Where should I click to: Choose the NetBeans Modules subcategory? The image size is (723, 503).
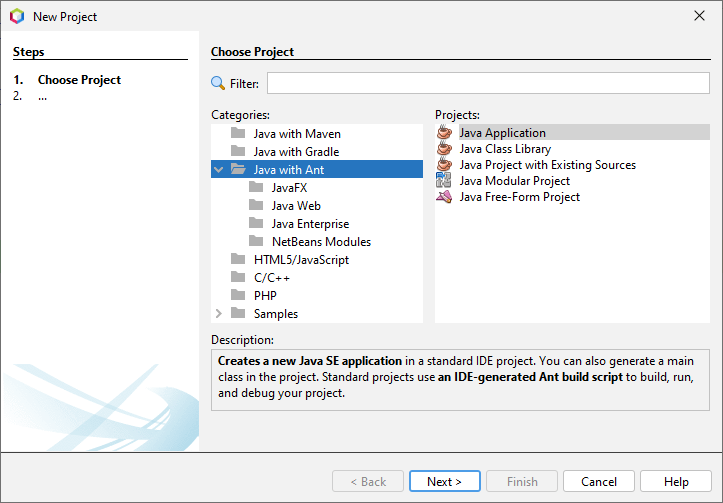[321, 242]
